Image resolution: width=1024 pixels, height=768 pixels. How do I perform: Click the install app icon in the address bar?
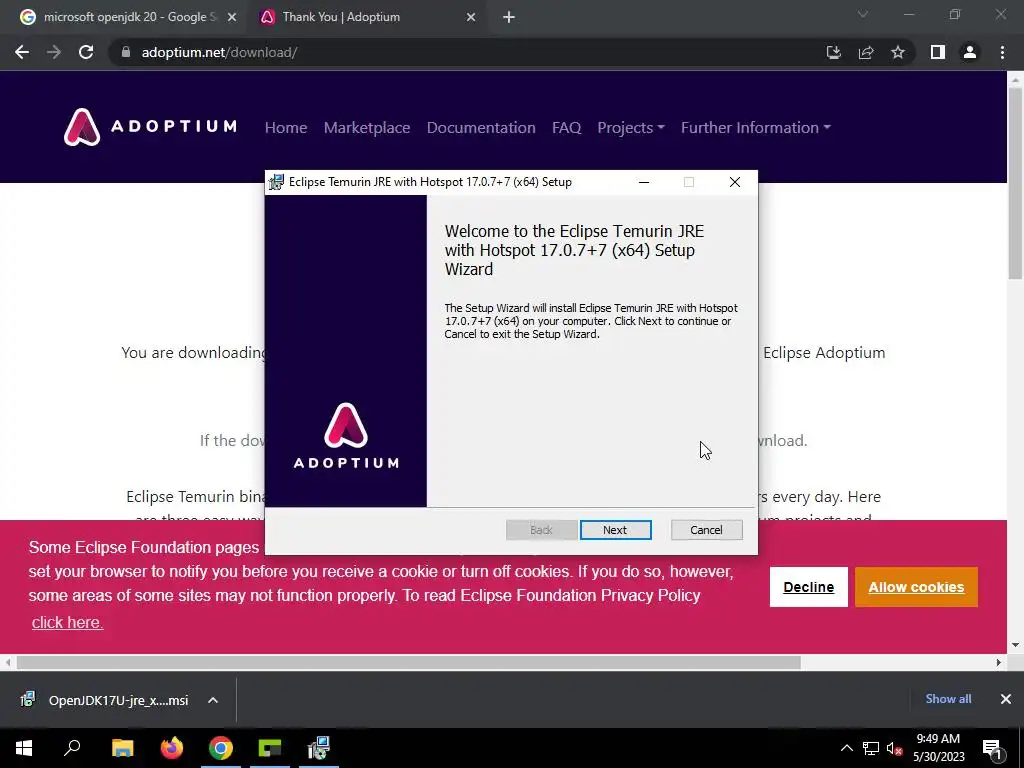pos(833,52)
